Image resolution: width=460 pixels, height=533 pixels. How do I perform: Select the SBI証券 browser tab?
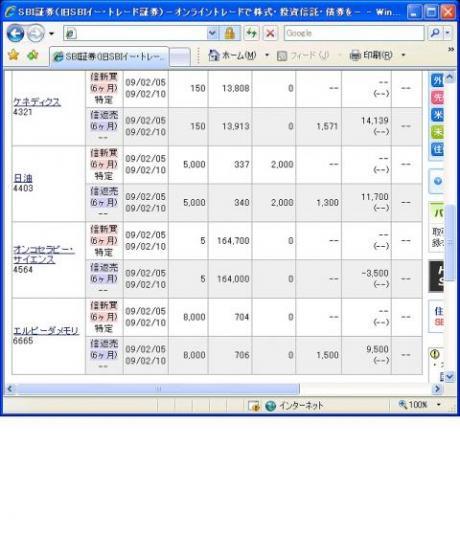[x=109, y=56]
